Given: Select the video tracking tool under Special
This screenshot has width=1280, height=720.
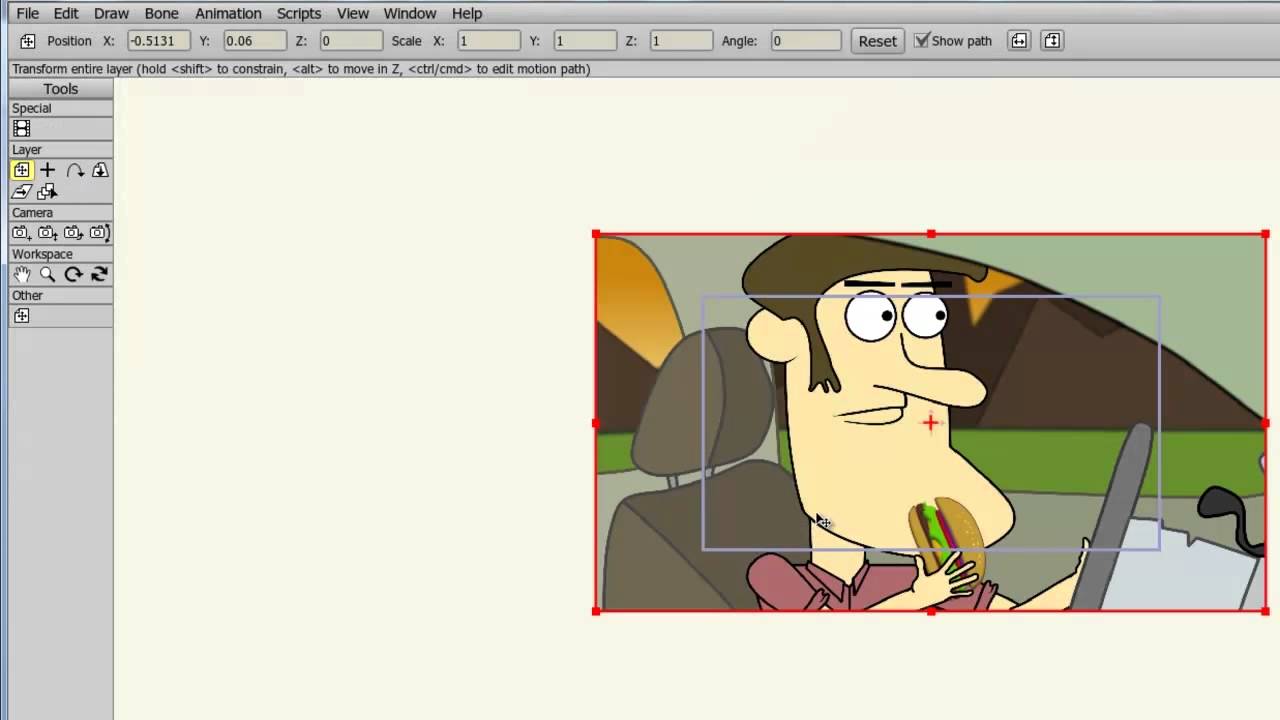Looking at the screenshot, I should (21, 128).
